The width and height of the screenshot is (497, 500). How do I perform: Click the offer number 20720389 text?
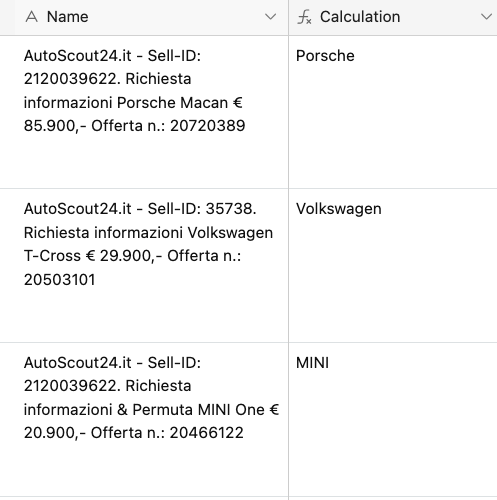208,126
